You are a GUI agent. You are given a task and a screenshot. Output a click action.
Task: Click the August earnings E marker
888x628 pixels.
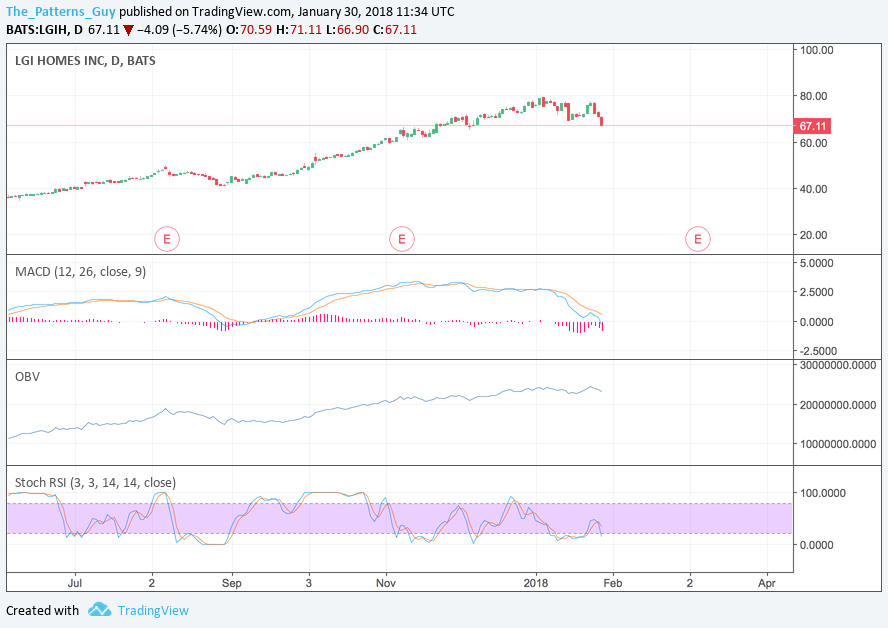tap(166, 239)
